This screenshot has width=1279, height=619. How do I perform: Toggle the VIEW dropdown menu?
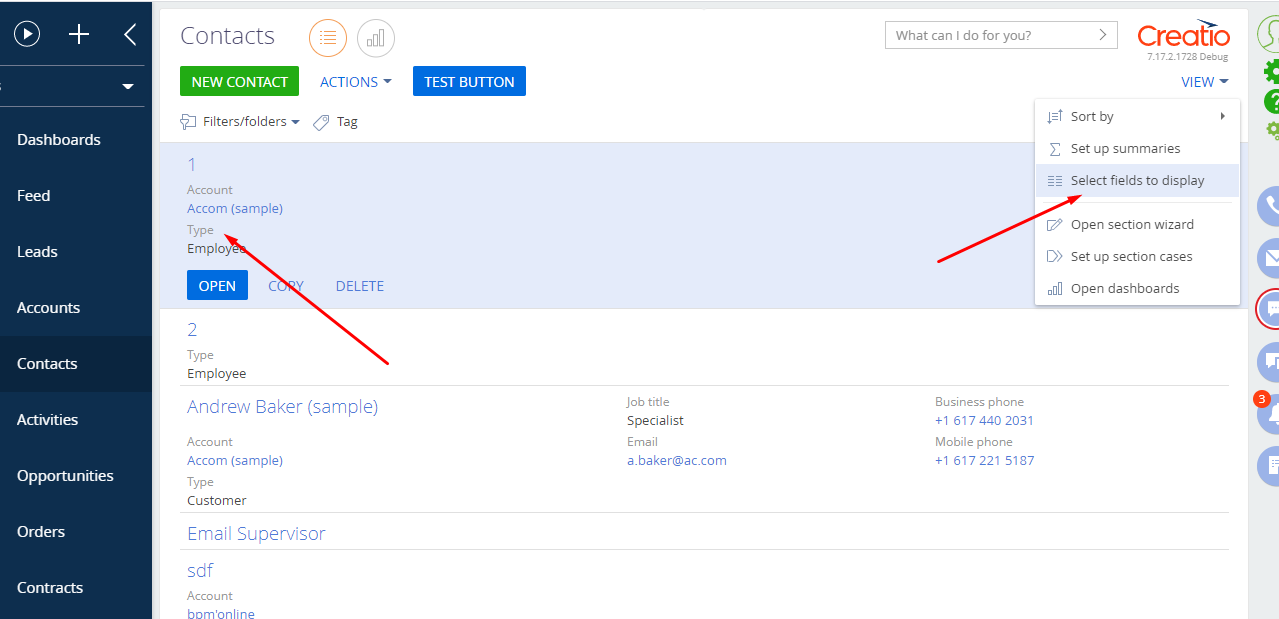point(1204,82)
